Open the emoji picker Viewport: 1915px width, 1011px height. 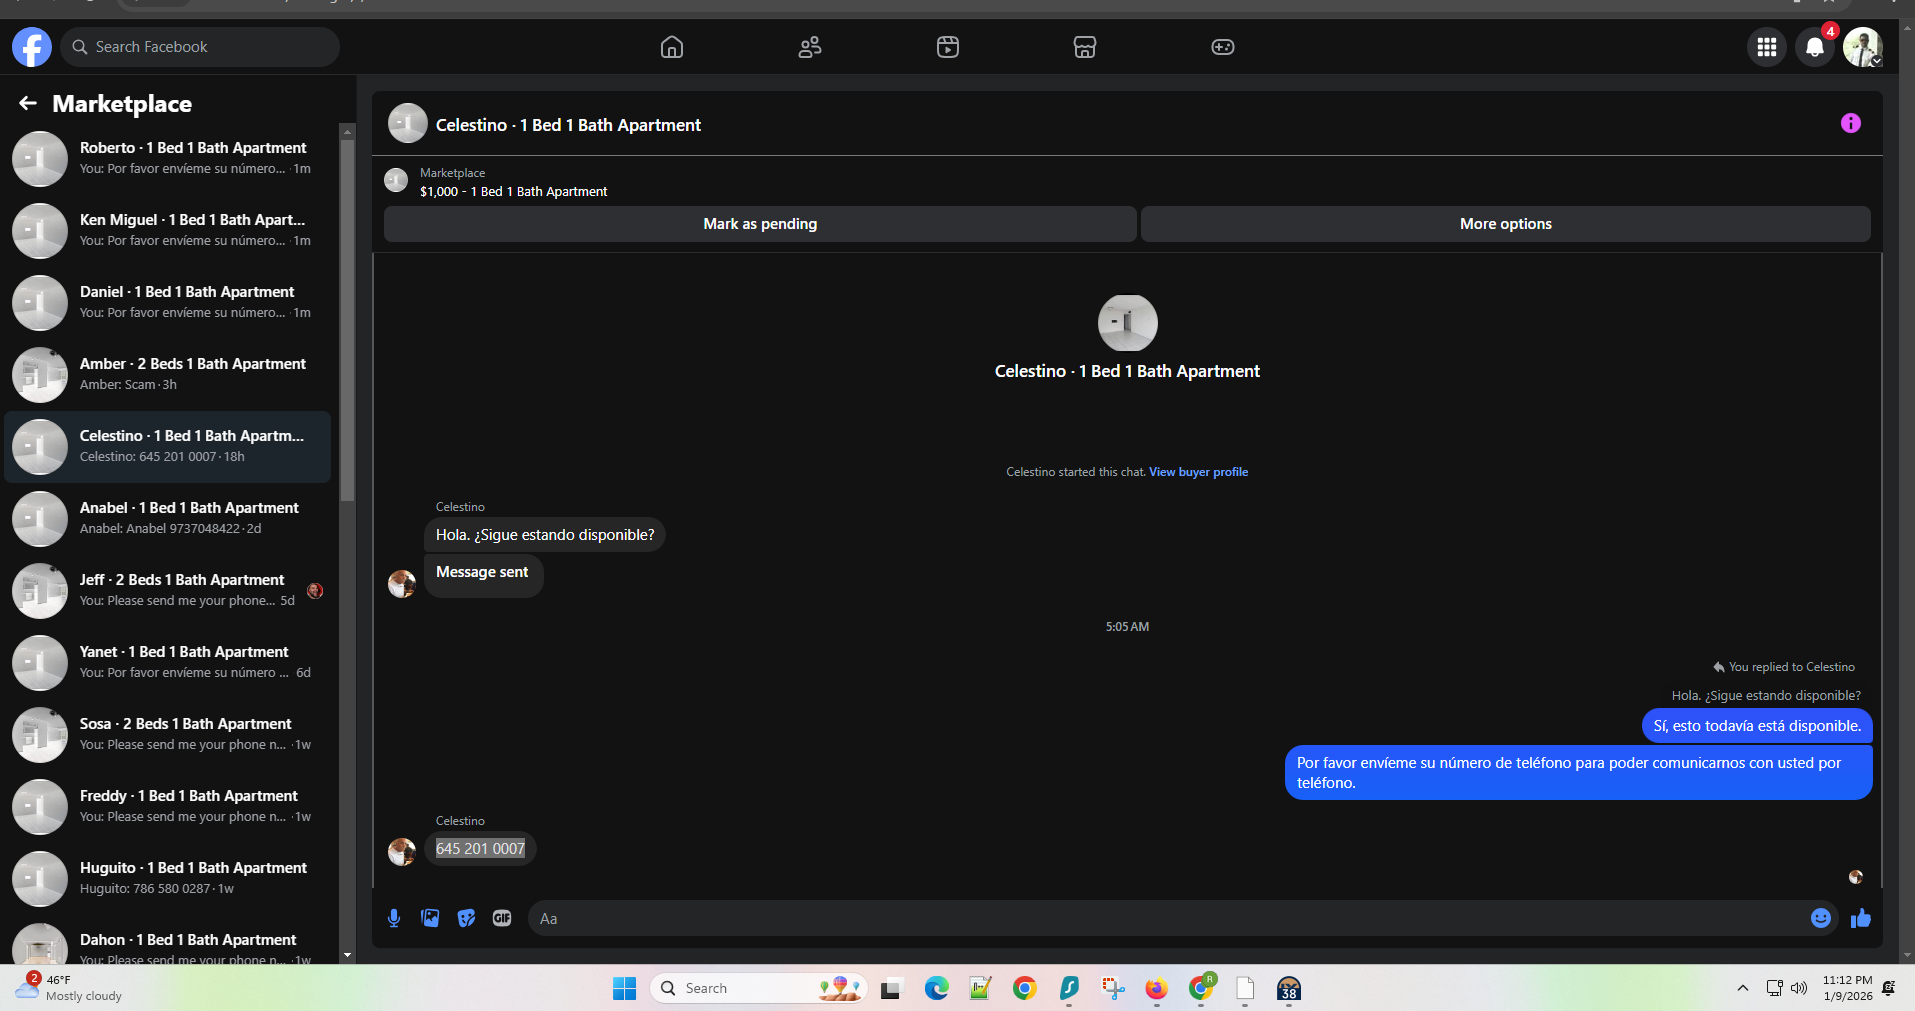(x=1821, y=918)
